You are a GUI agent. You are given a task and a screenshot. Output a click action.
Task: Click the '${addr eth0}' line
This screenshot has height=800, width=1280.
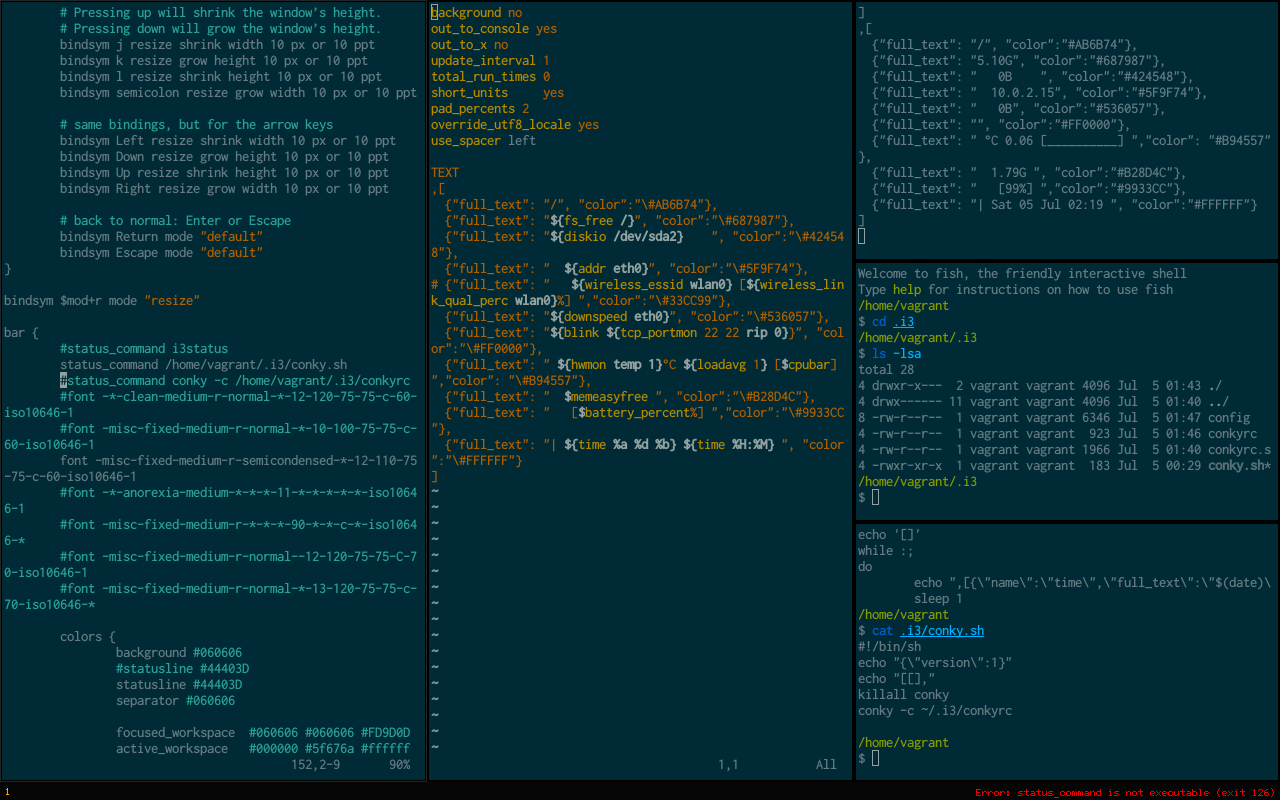(627, 269)
